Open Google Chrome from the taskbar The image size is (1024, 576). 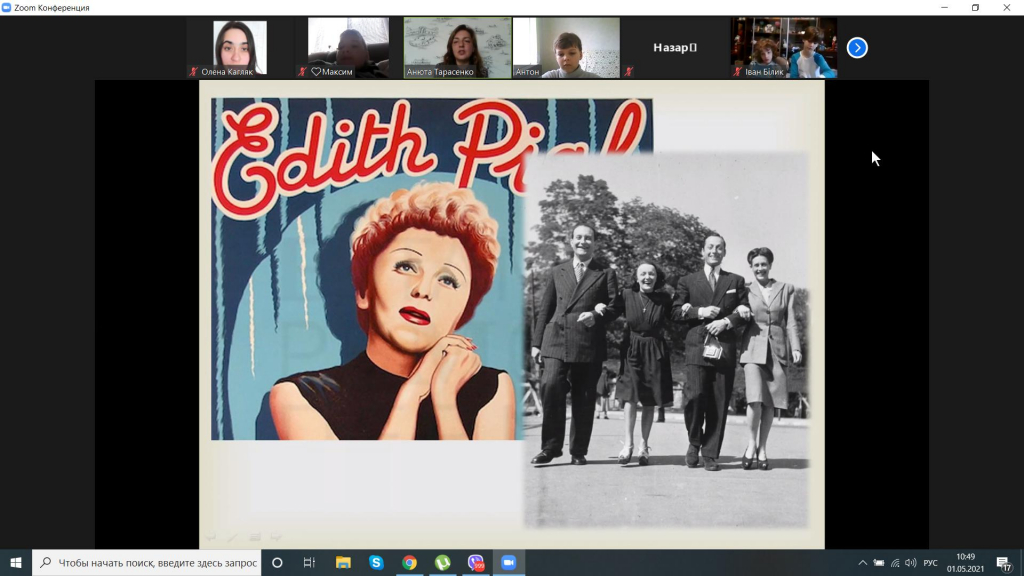409,562
